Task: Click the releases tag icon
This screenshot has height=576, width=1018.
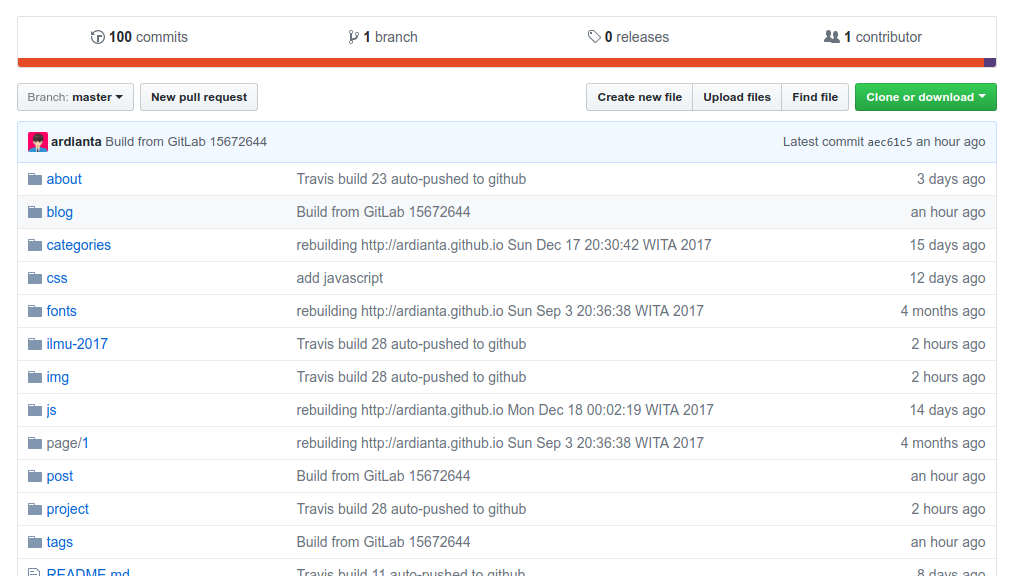Action: pyautogui.click(x=594, y=36)
